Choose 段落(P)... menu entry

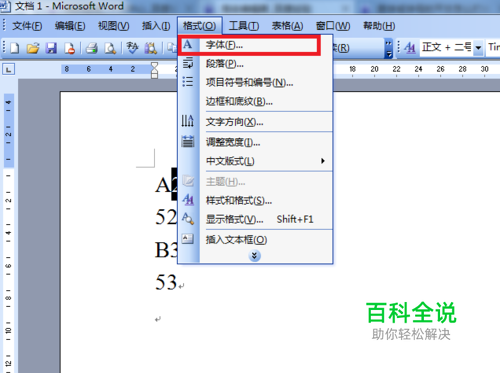point(256,63)
